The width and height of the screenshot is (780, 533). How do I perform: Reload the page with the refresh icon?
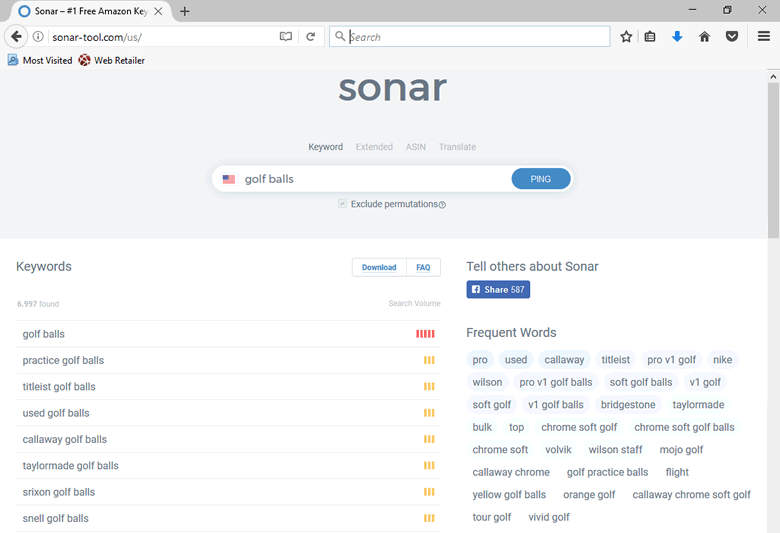311,37
